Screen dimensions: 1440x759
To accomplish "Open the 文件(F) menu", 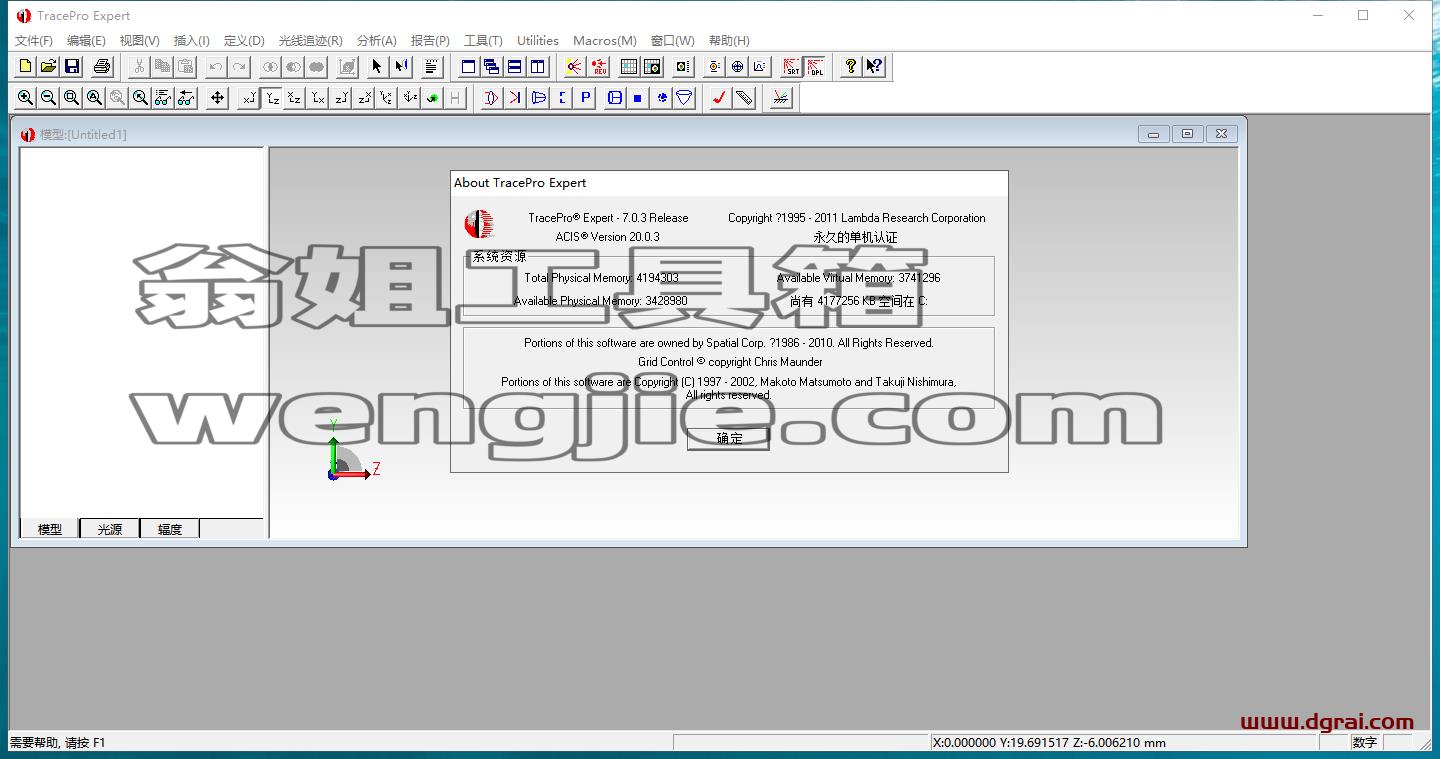I will point(33,41).
